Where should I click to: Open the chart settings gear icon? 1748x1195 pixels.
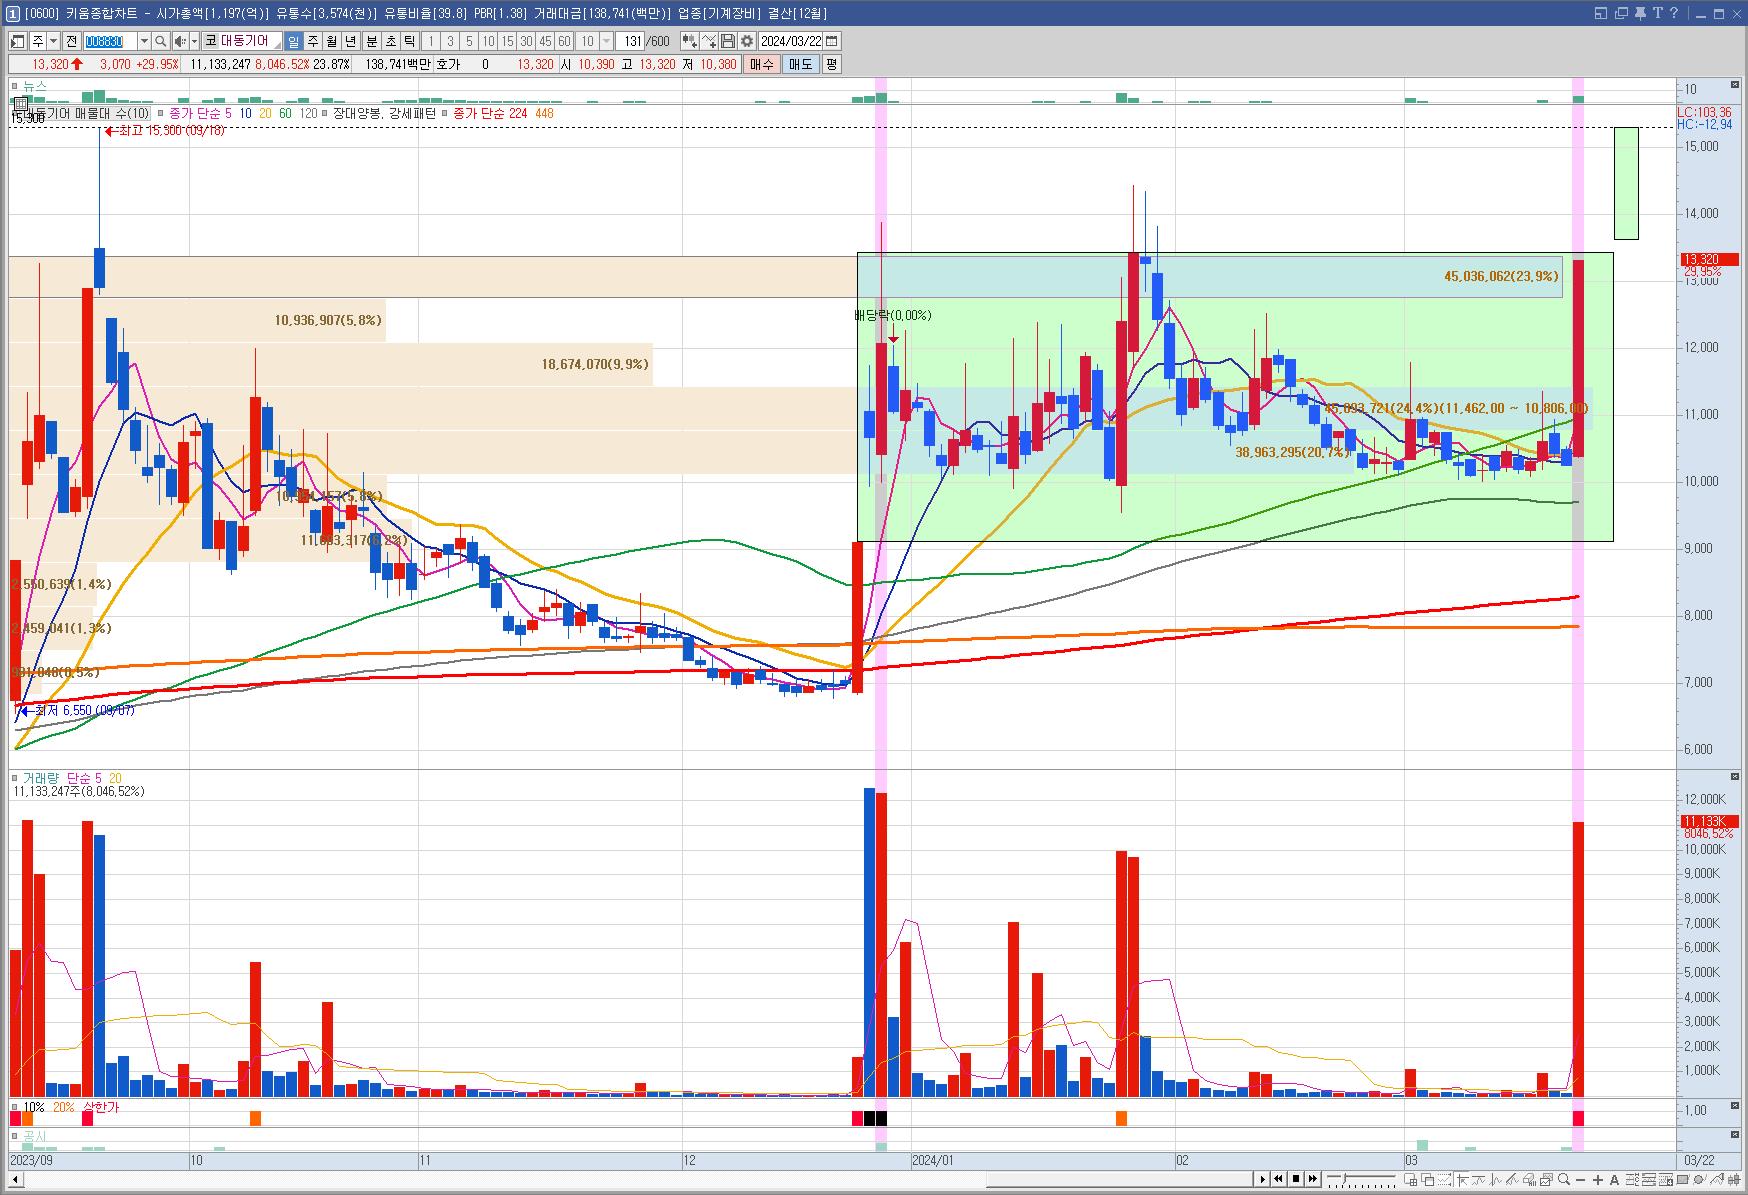point(747,41)
